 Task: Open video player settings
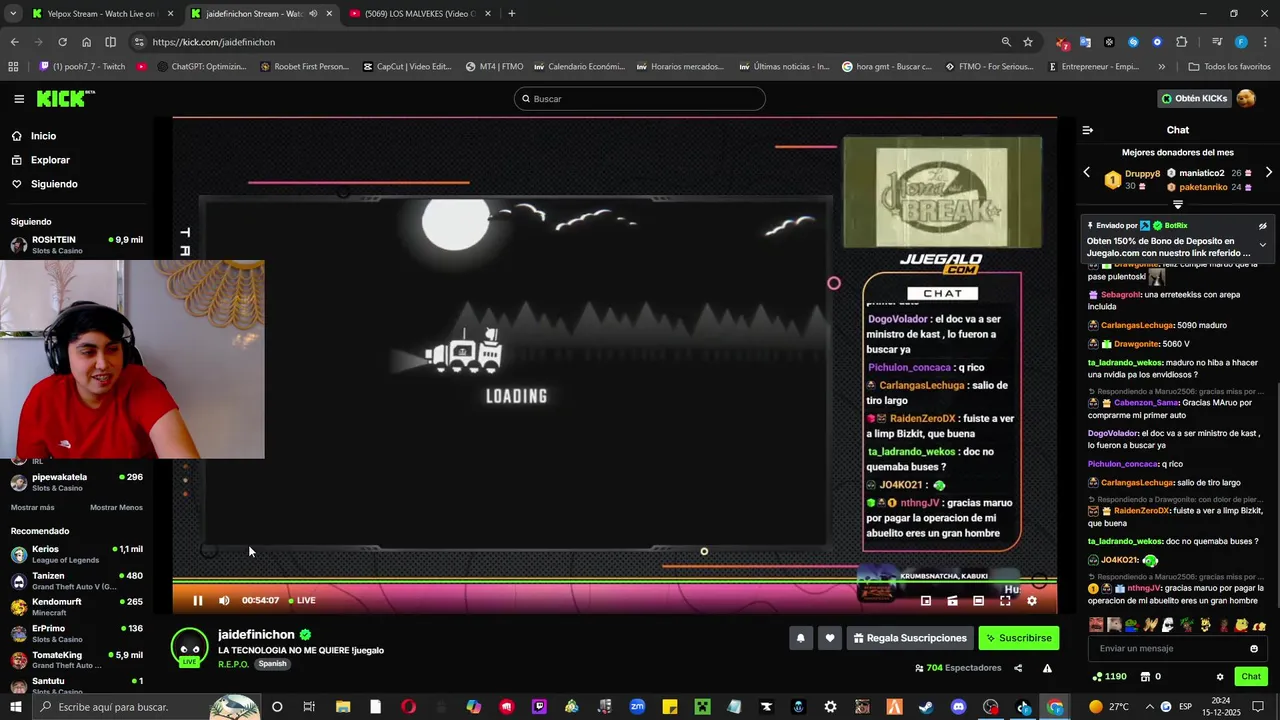1032,600
